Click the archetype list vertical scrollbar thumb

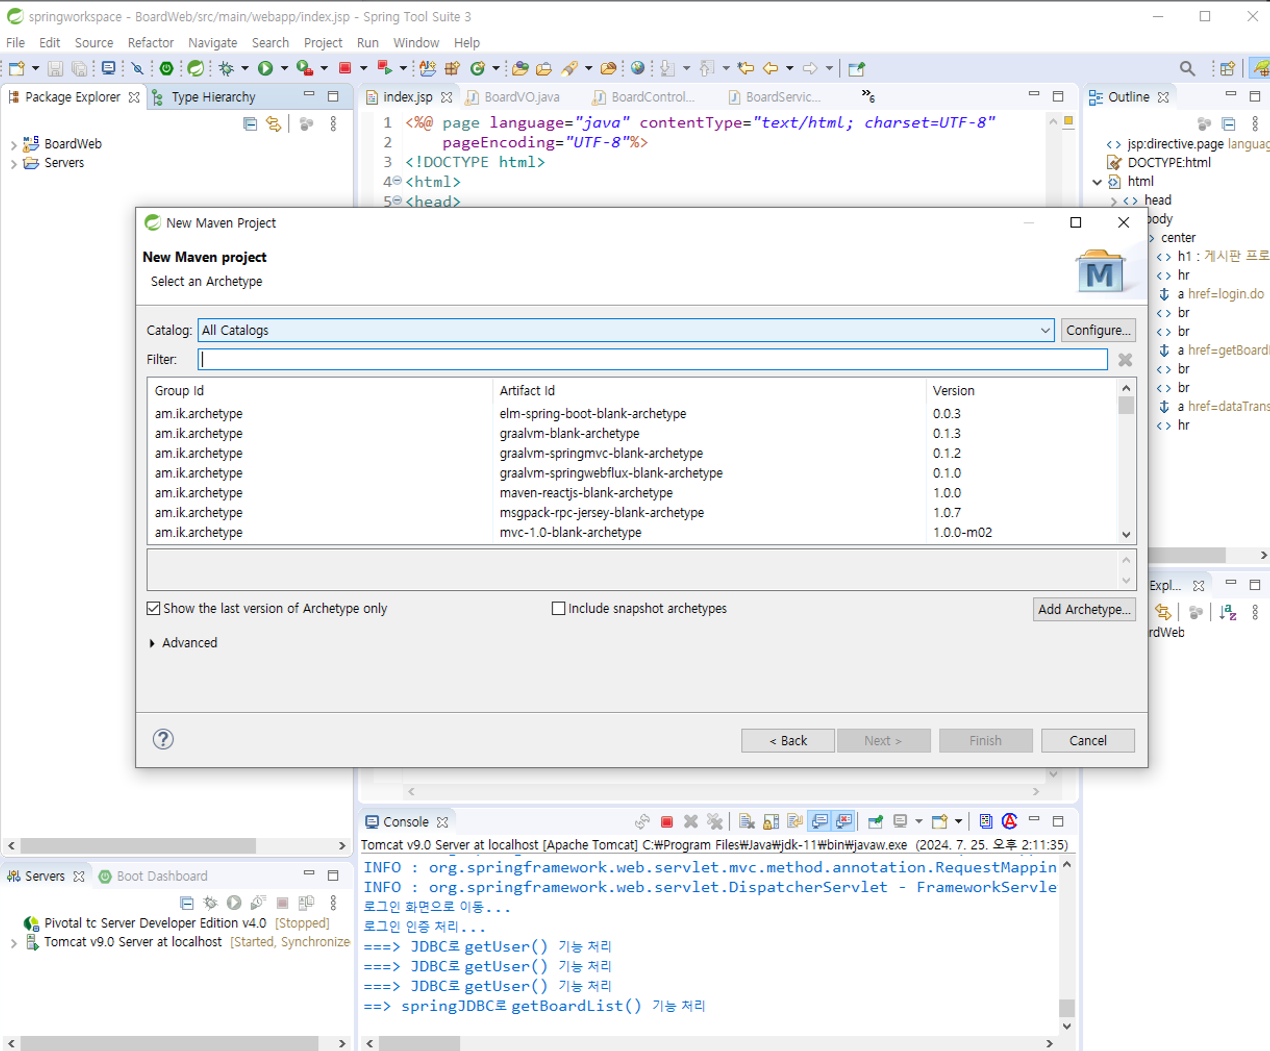click(x=1126, y=405)
